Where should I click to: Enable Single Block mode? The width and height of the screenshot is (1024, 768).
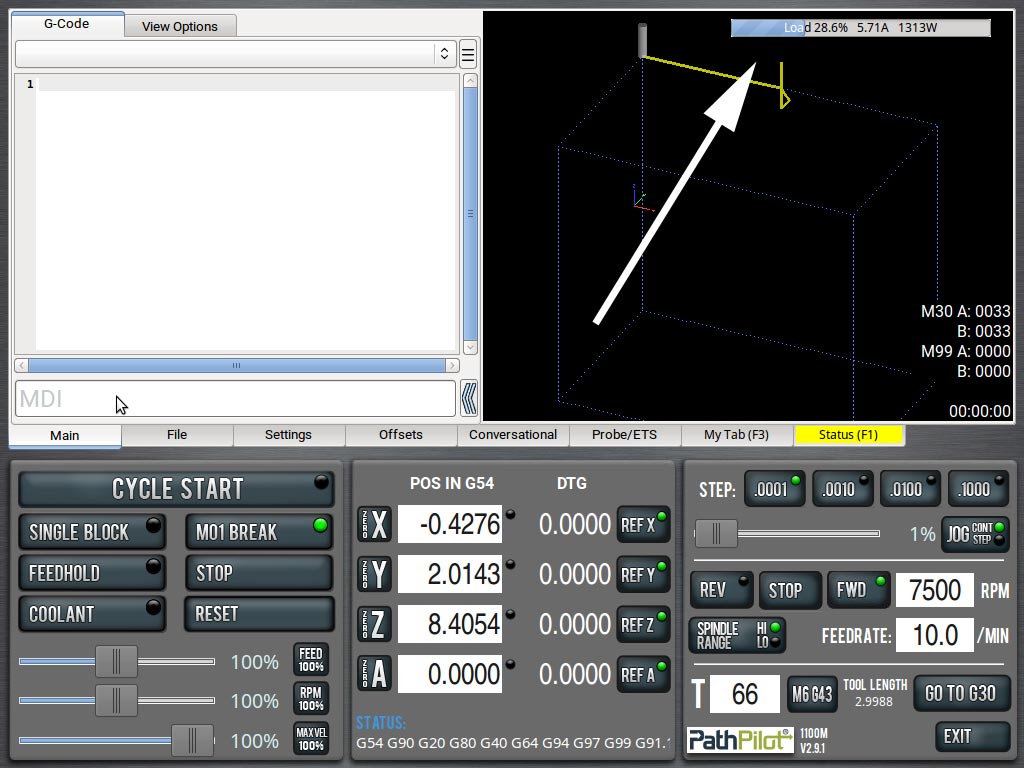click(92, 532)
